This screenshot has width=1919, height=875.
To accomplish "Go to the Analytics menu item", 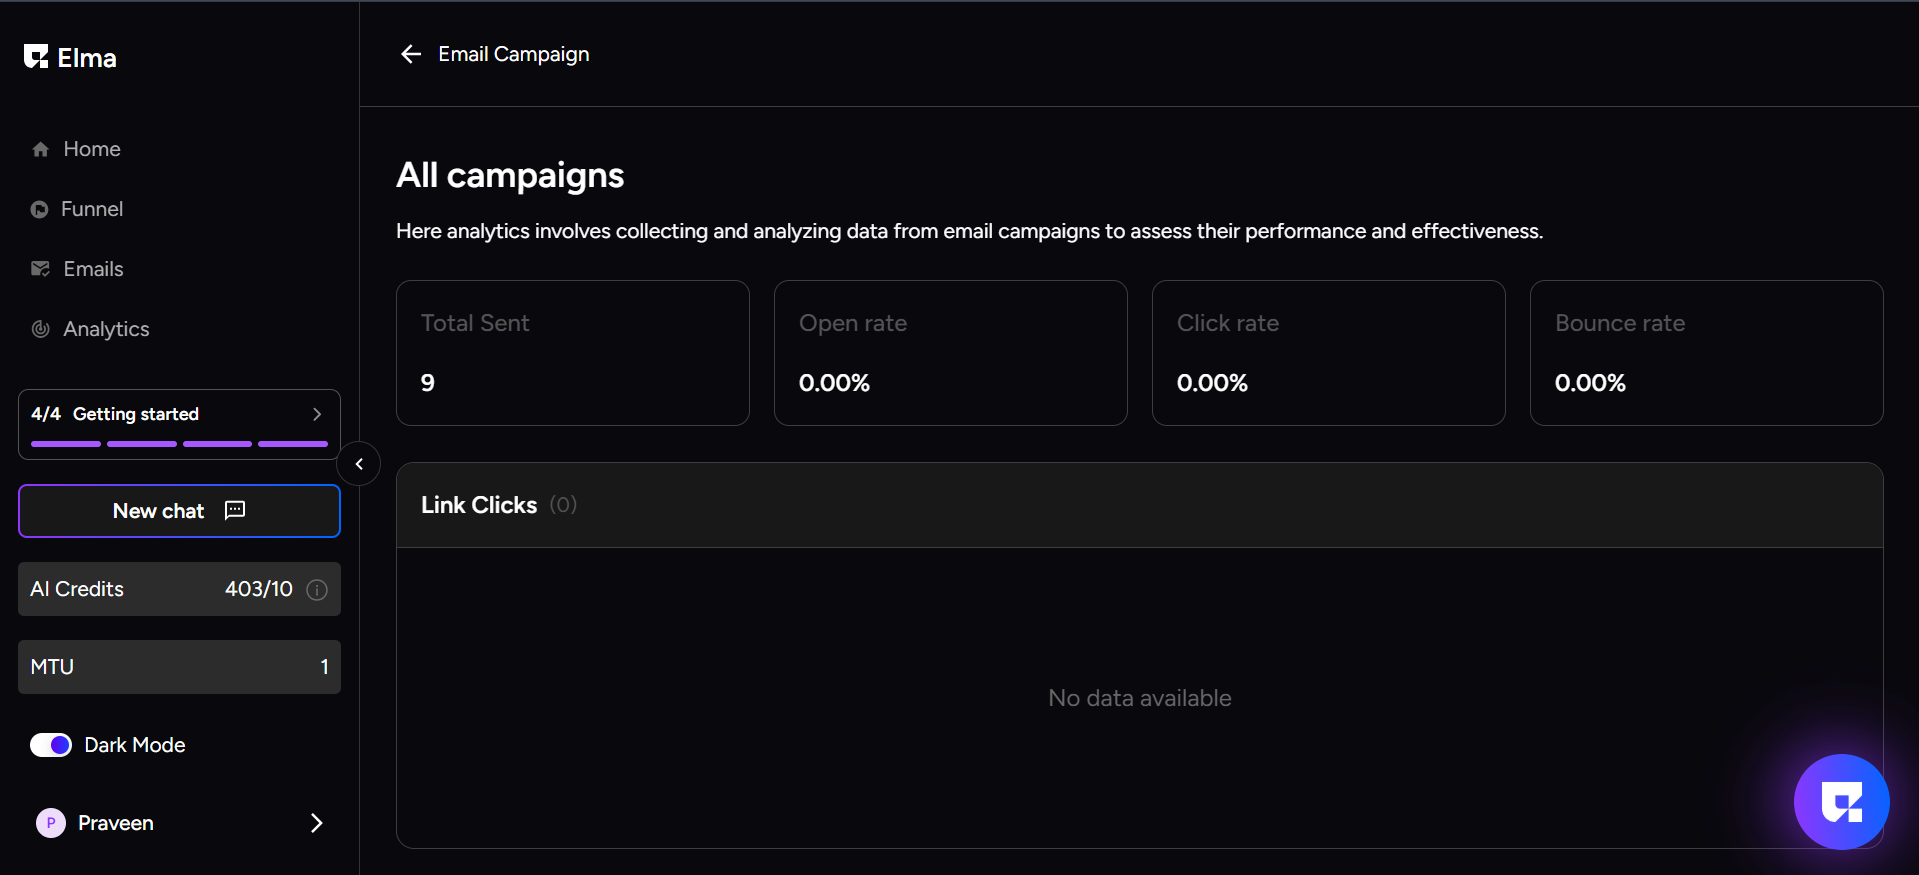I will [x=106, y=329].
